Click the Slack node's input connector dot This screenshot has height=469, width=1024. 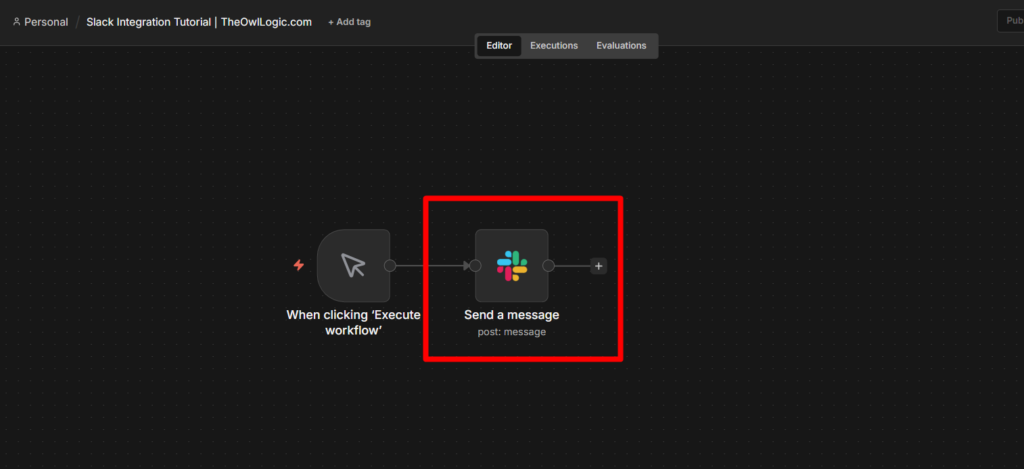pos(475,266)
